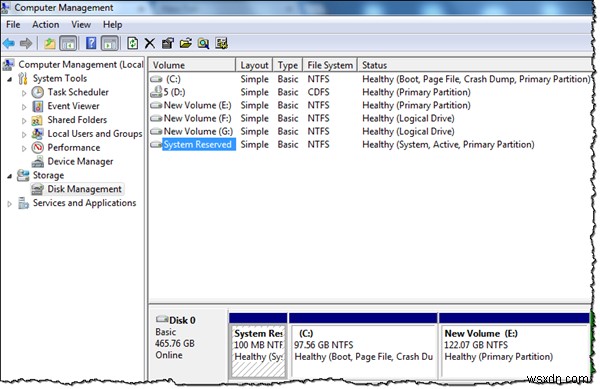The width and height of the screenshot is (600, 389).
Task: Click the Local Users and Groups icon
Action: [x=38, y=134]
